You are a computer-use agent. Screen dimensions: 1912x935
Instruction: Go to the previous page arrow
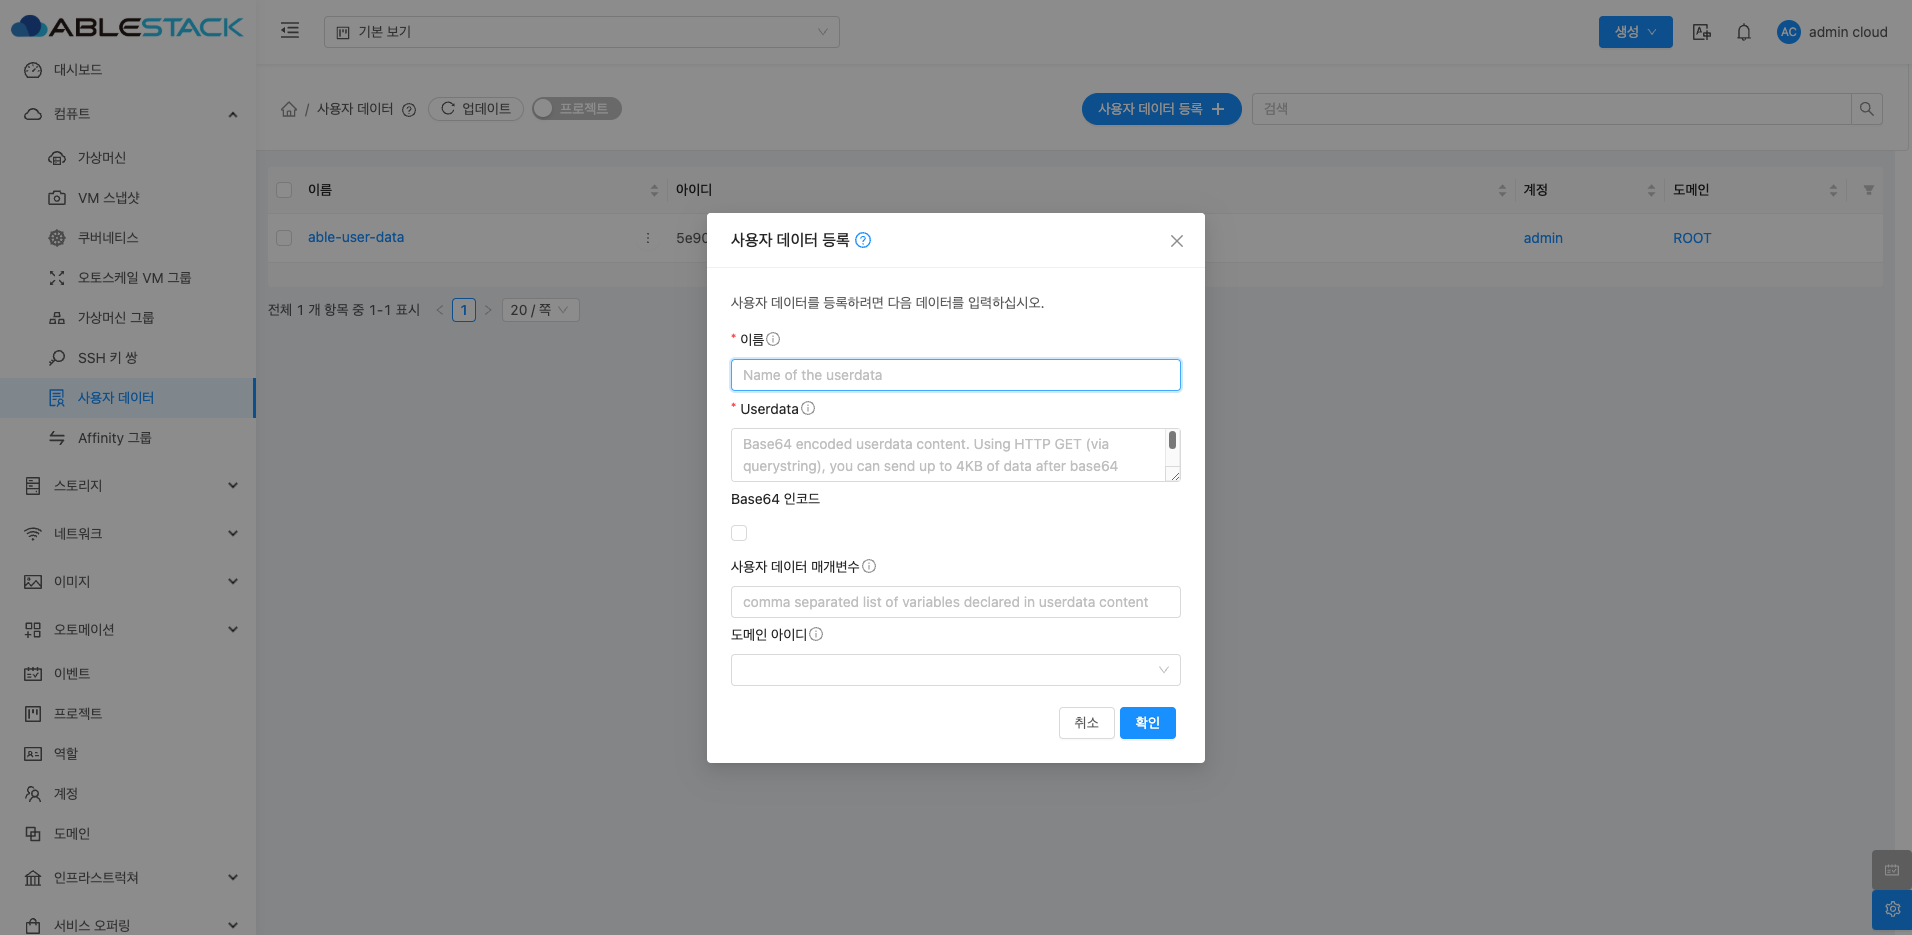pyautogui.click(x=439, y=310)
